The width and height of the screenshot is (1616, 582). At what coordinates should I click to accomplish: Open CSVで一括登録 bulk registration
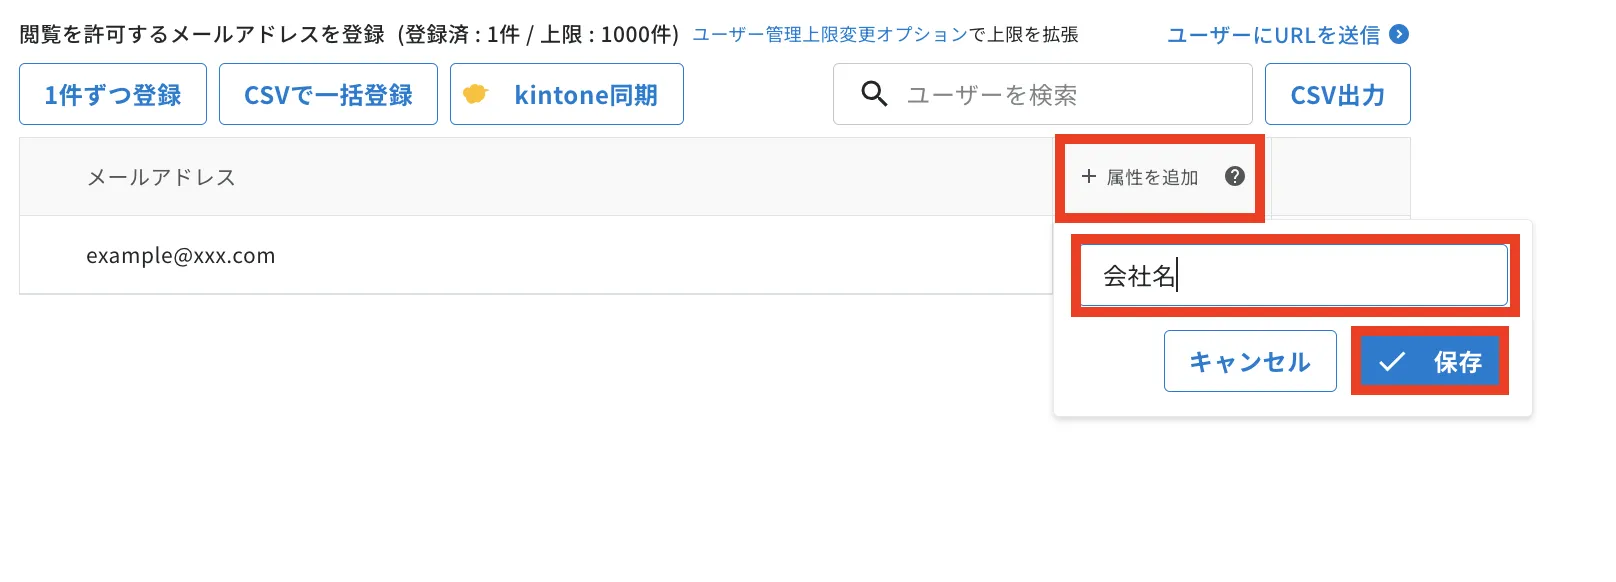(x=328, y=94)
